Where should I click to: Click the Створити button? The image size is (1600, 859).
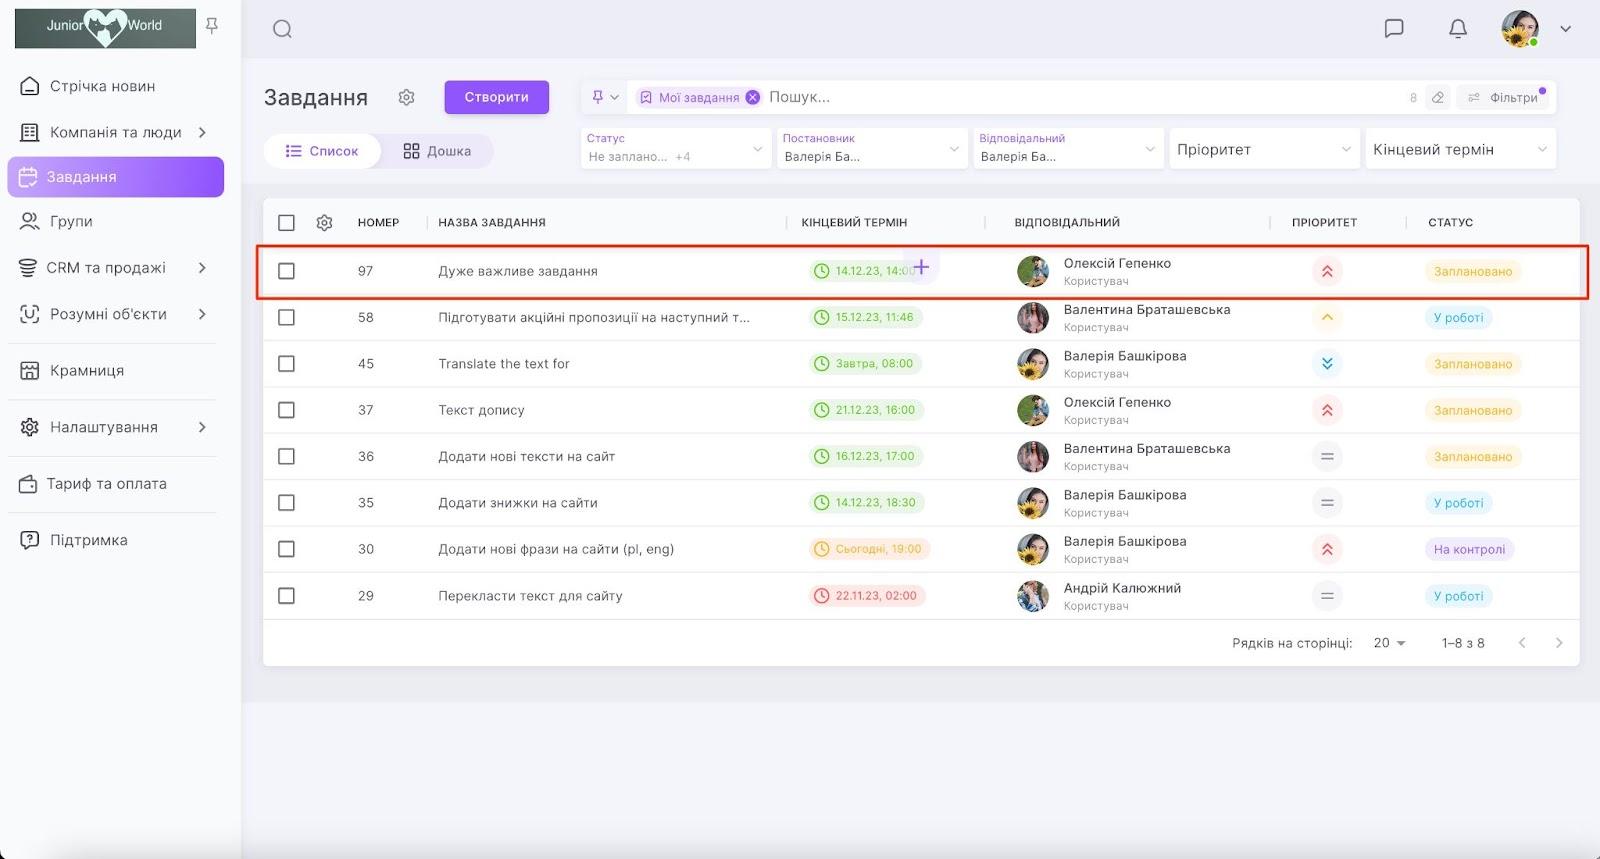pyautogui.click(x=496, y=97)
